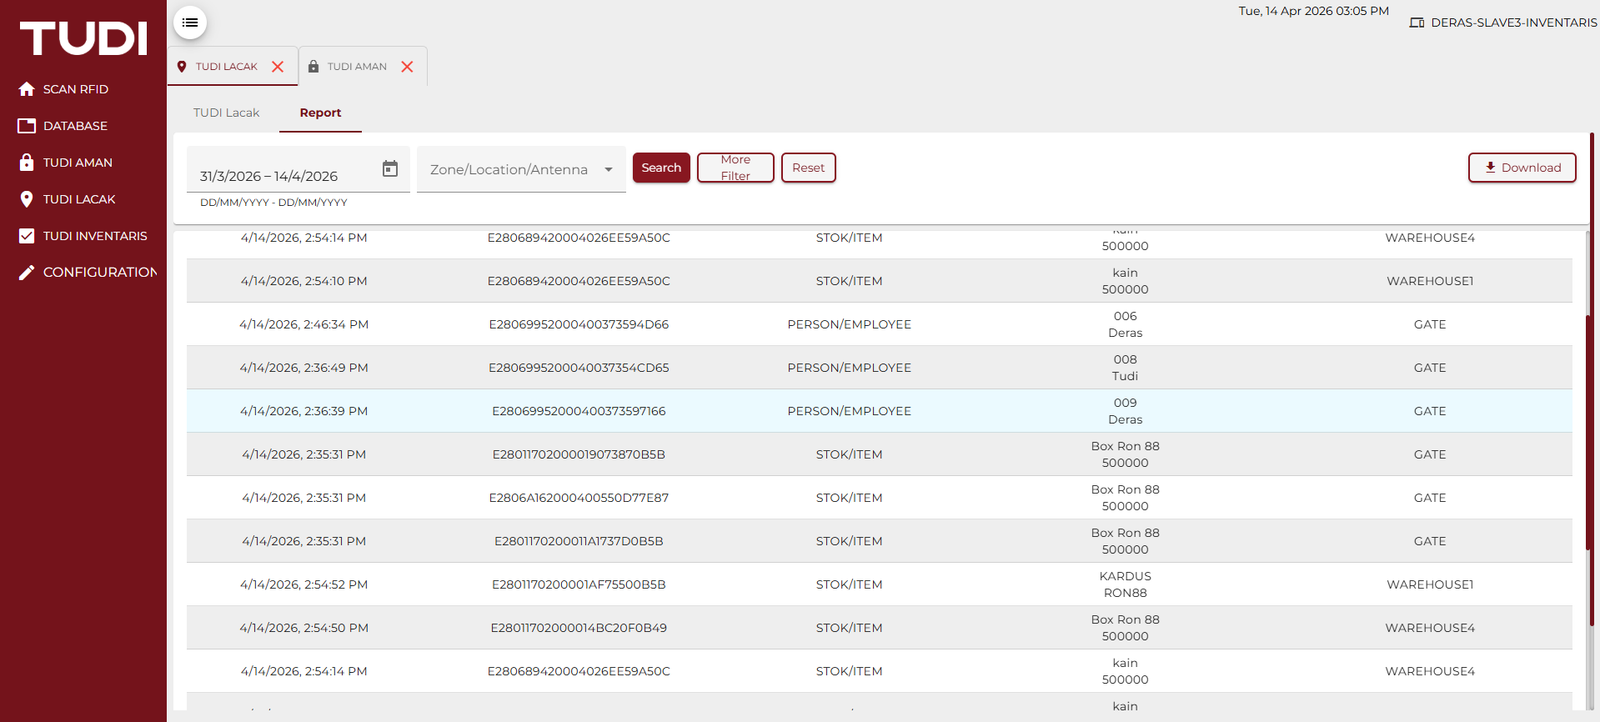Click the DERAS-SLAVE3-INVENTARIS device label
This screenshot has width=1600, height=722.
(x=1514, y=22)
